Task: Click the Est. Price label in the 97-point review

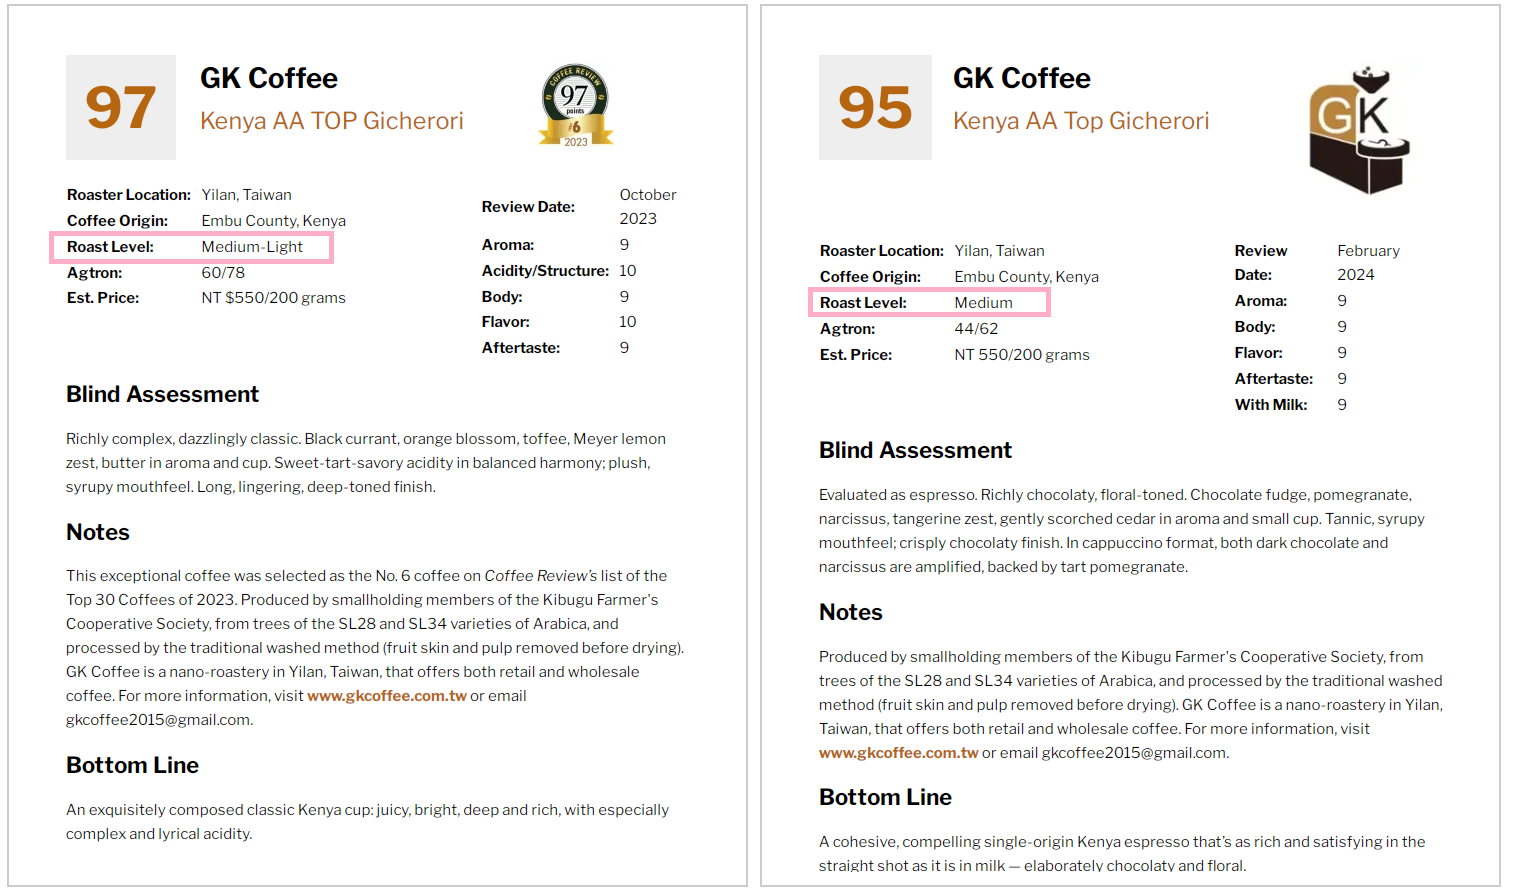Action: click(x=103, y=298)
